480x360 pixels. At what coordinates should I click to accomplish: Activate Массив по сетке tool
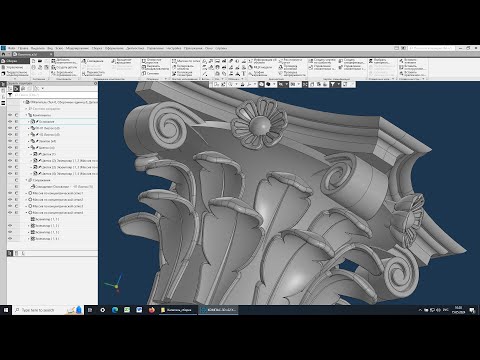point(186,61)
